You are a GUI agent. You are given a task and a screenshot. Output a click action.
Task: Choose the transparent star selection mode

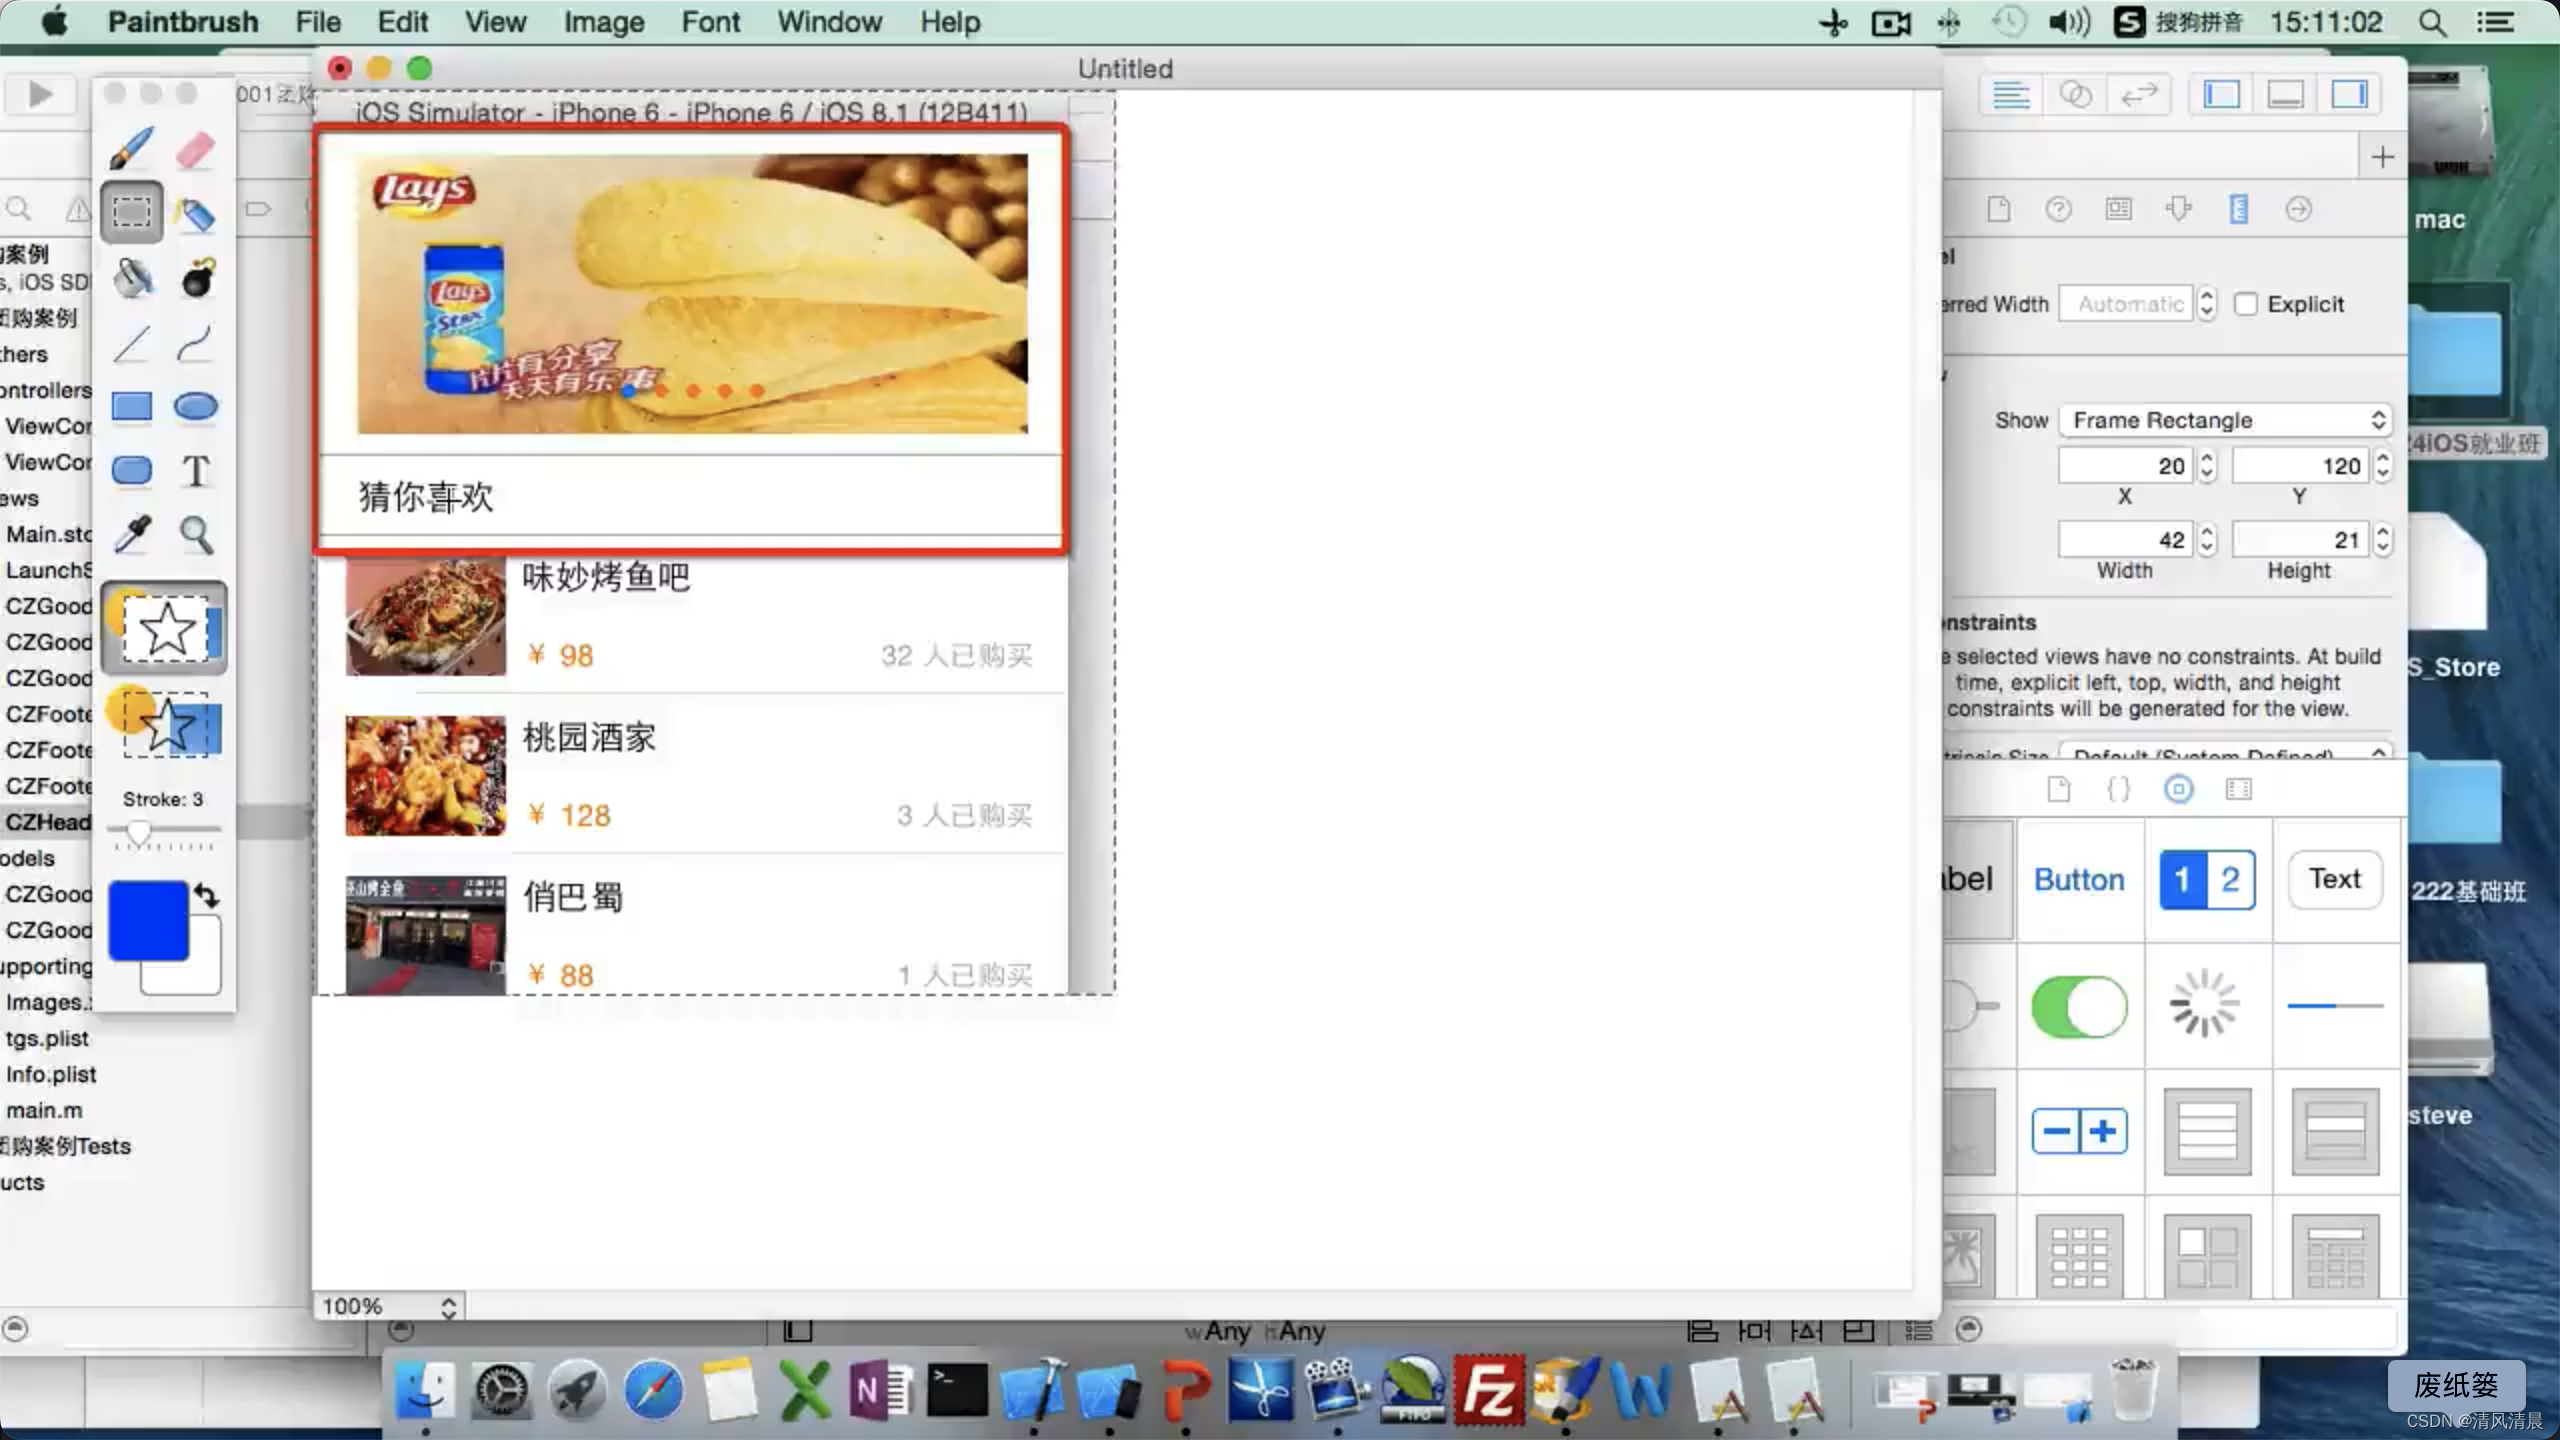(164, 723)
